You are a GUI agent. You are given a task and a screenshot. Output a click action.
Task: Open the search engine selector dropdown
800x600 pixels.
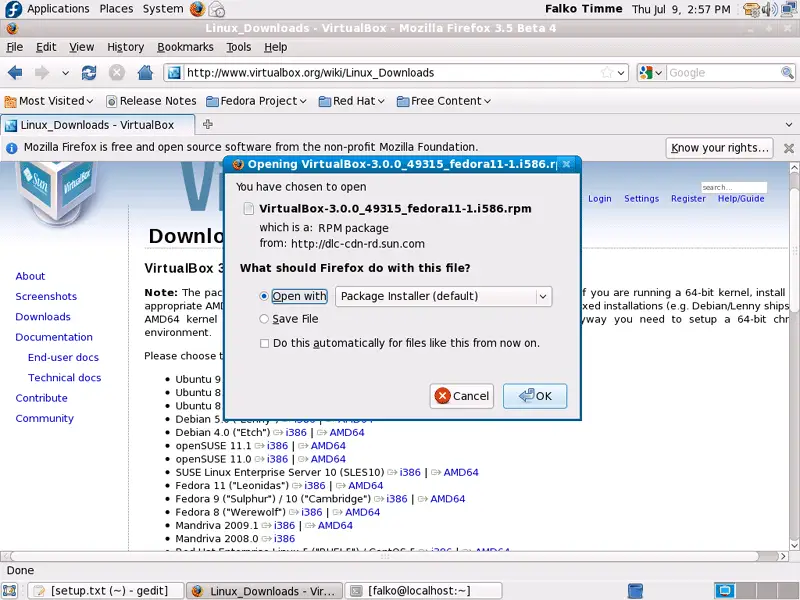[651, 73]
